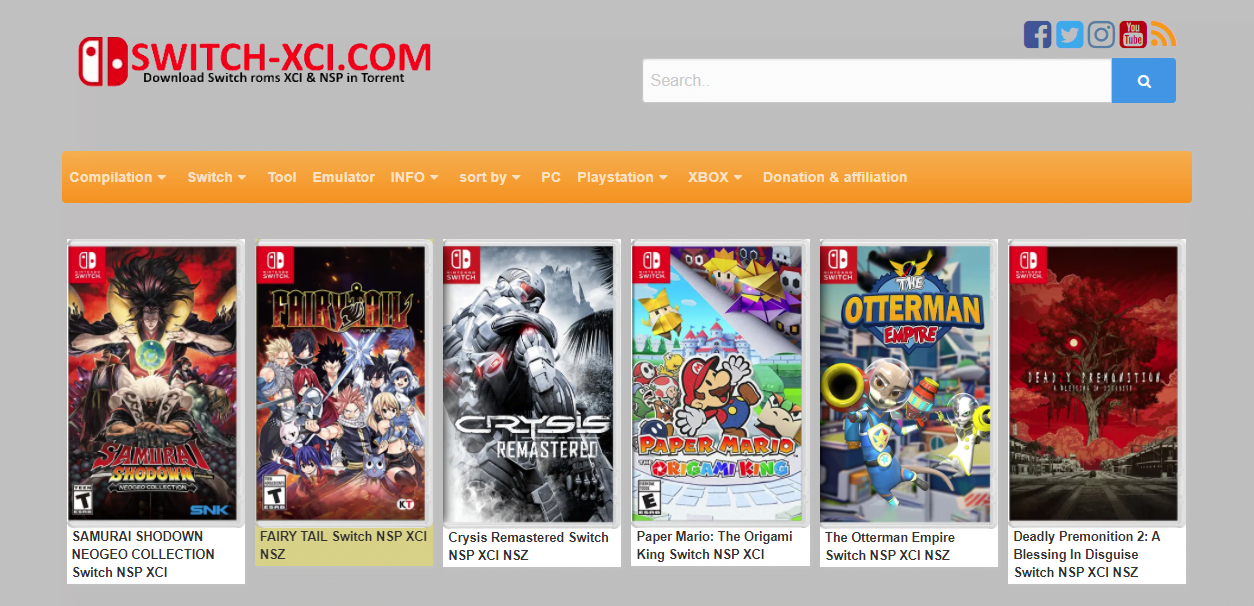
Task: Open the Instagram profile icon
Action: pos(1101,35)
